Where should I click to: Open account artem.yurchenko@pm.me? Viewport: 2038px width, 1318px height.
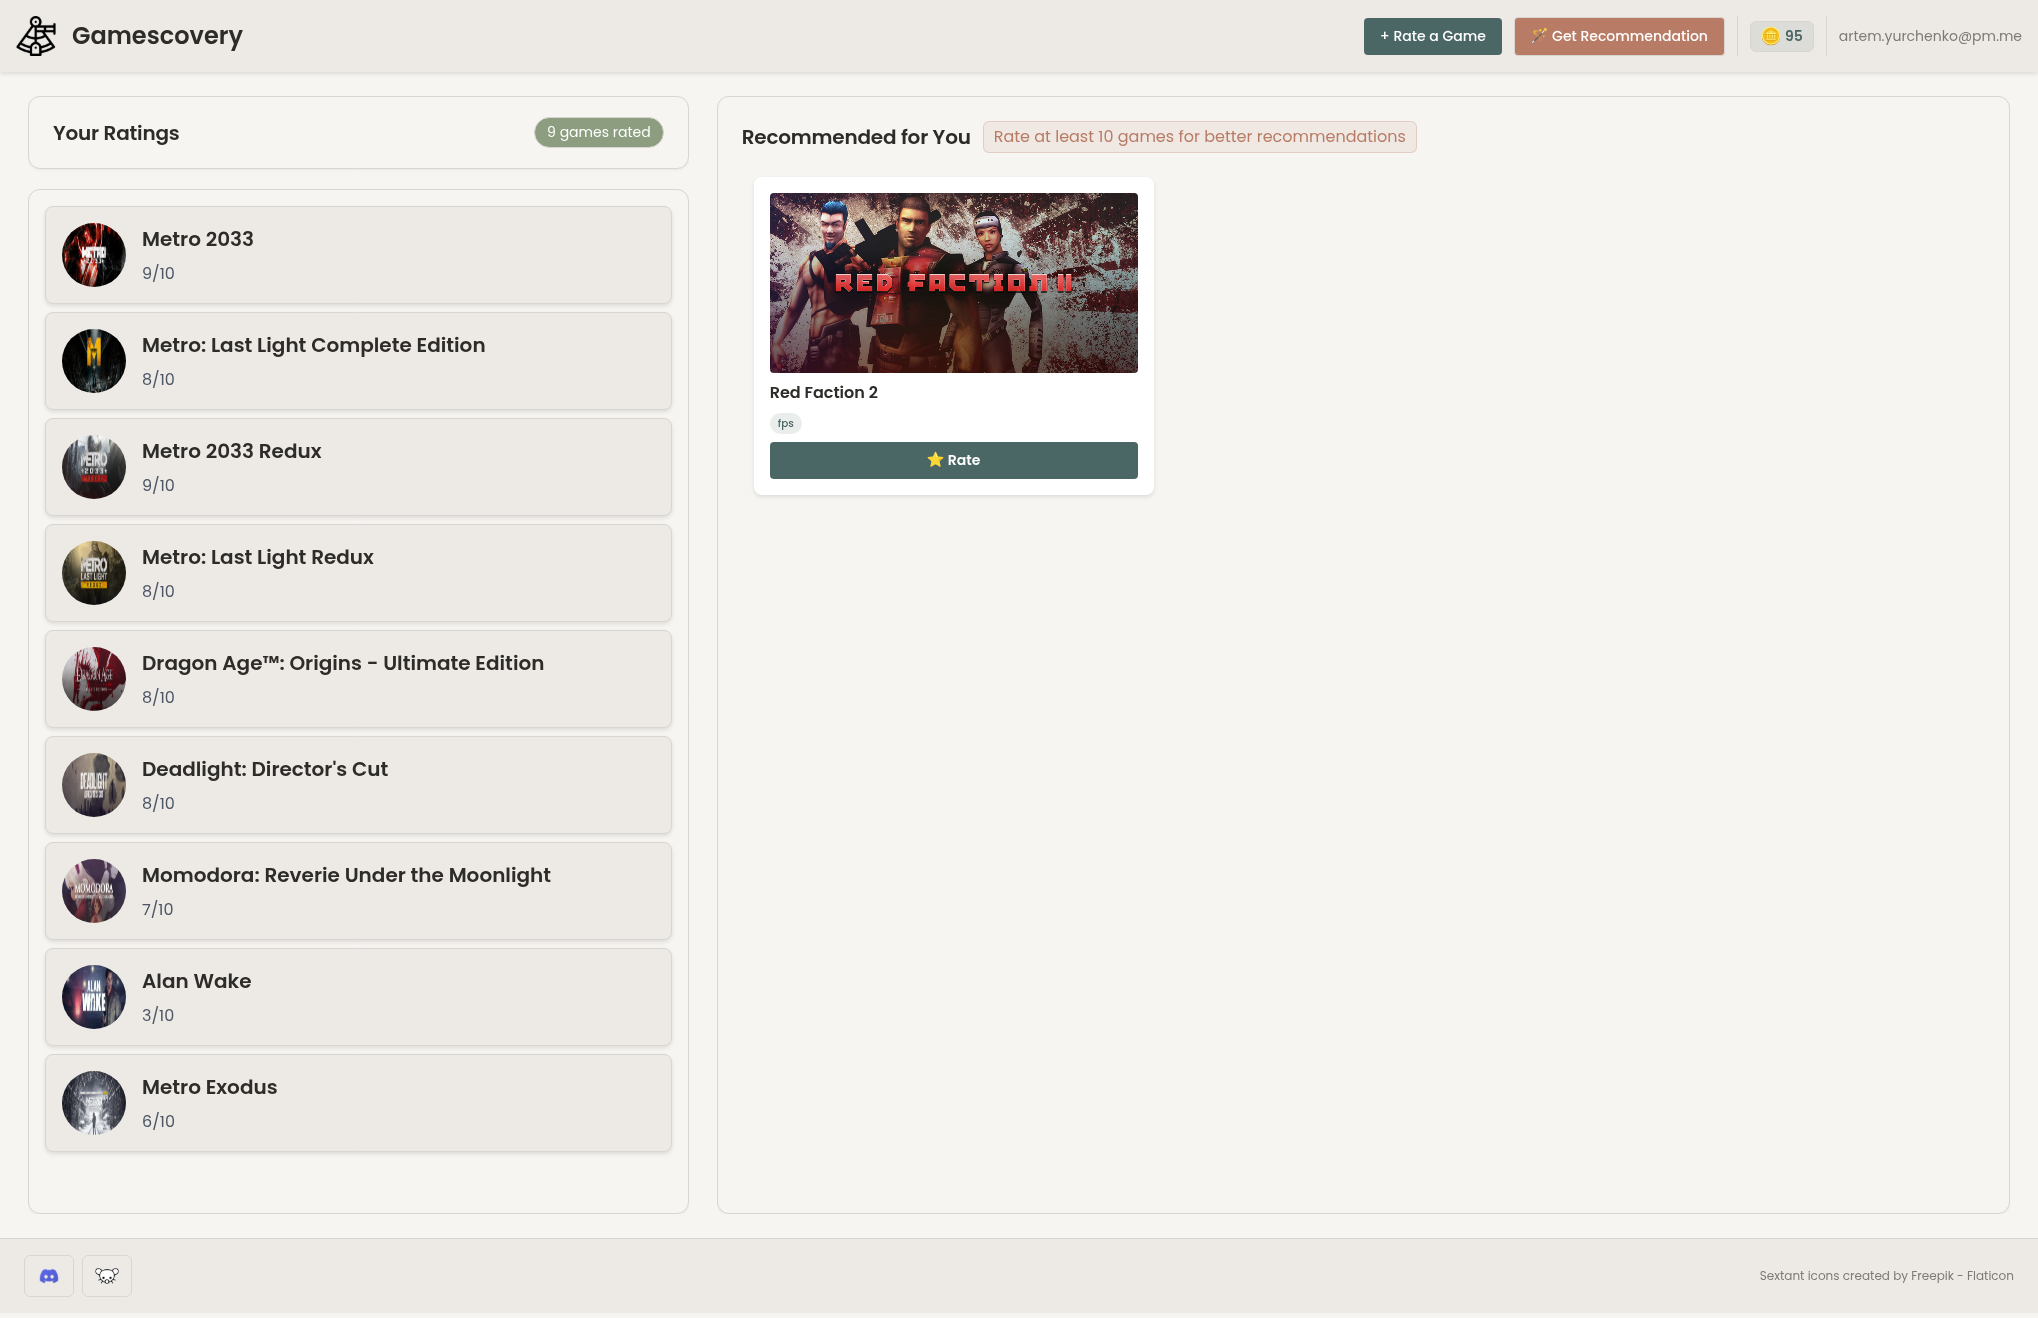1929,36
